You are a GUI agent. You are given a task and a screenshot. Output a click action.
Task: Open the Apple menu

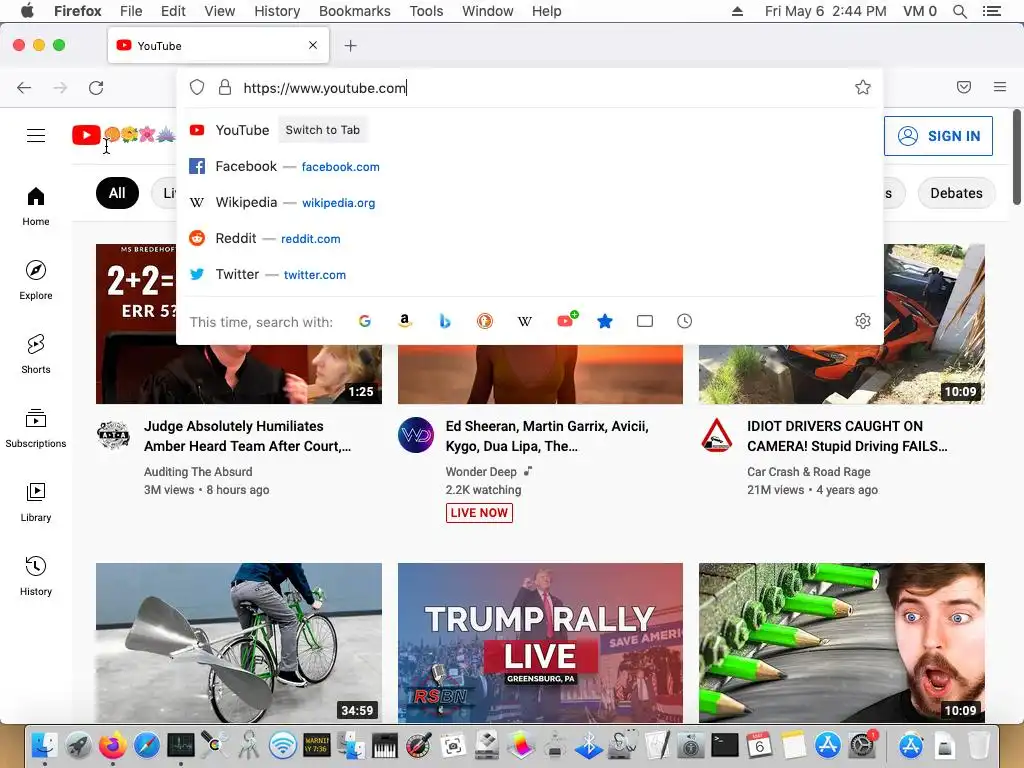27,11
